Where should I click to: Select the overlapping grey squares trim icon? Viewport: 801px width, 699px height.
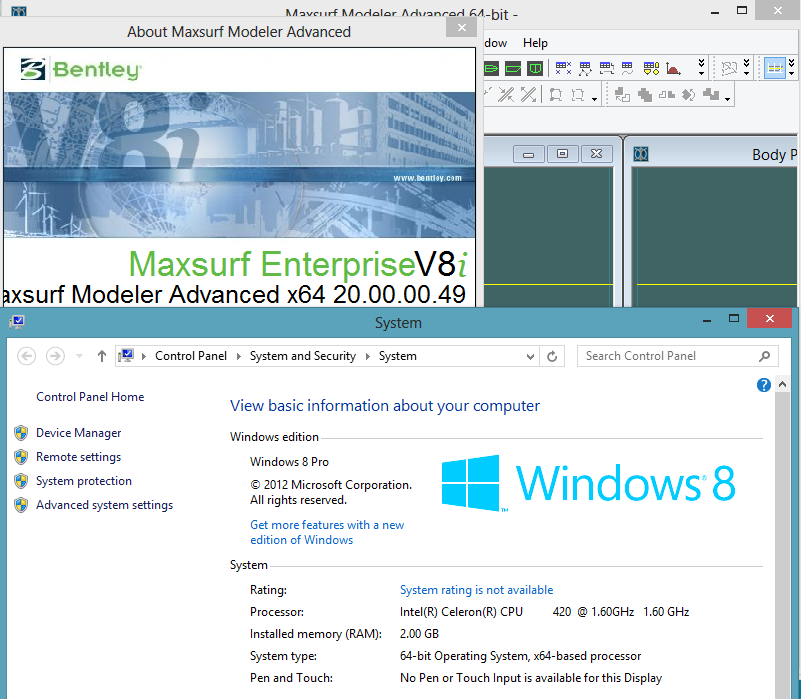tap(645, 95)
